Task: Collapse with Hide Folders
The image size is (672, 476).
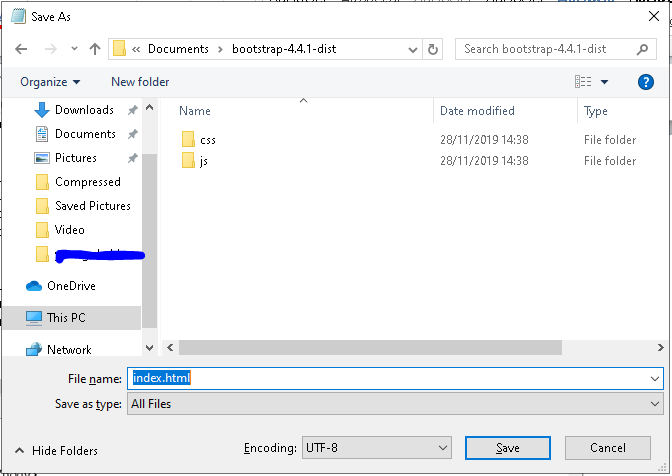Action: coord(56,451)
